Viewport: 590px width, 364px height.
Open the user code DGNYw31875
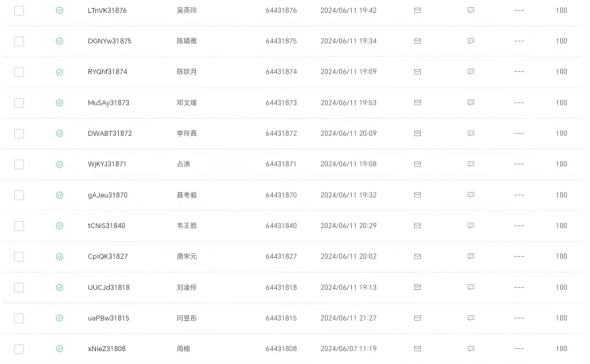coord(109,41)
